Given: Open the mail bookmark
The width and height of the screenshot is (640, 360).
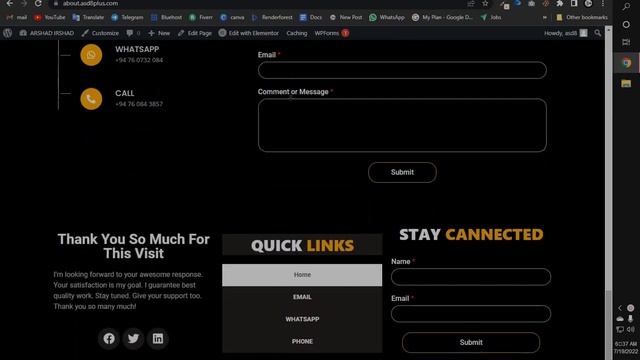Looking at the screenshot, I should (16, 18).
